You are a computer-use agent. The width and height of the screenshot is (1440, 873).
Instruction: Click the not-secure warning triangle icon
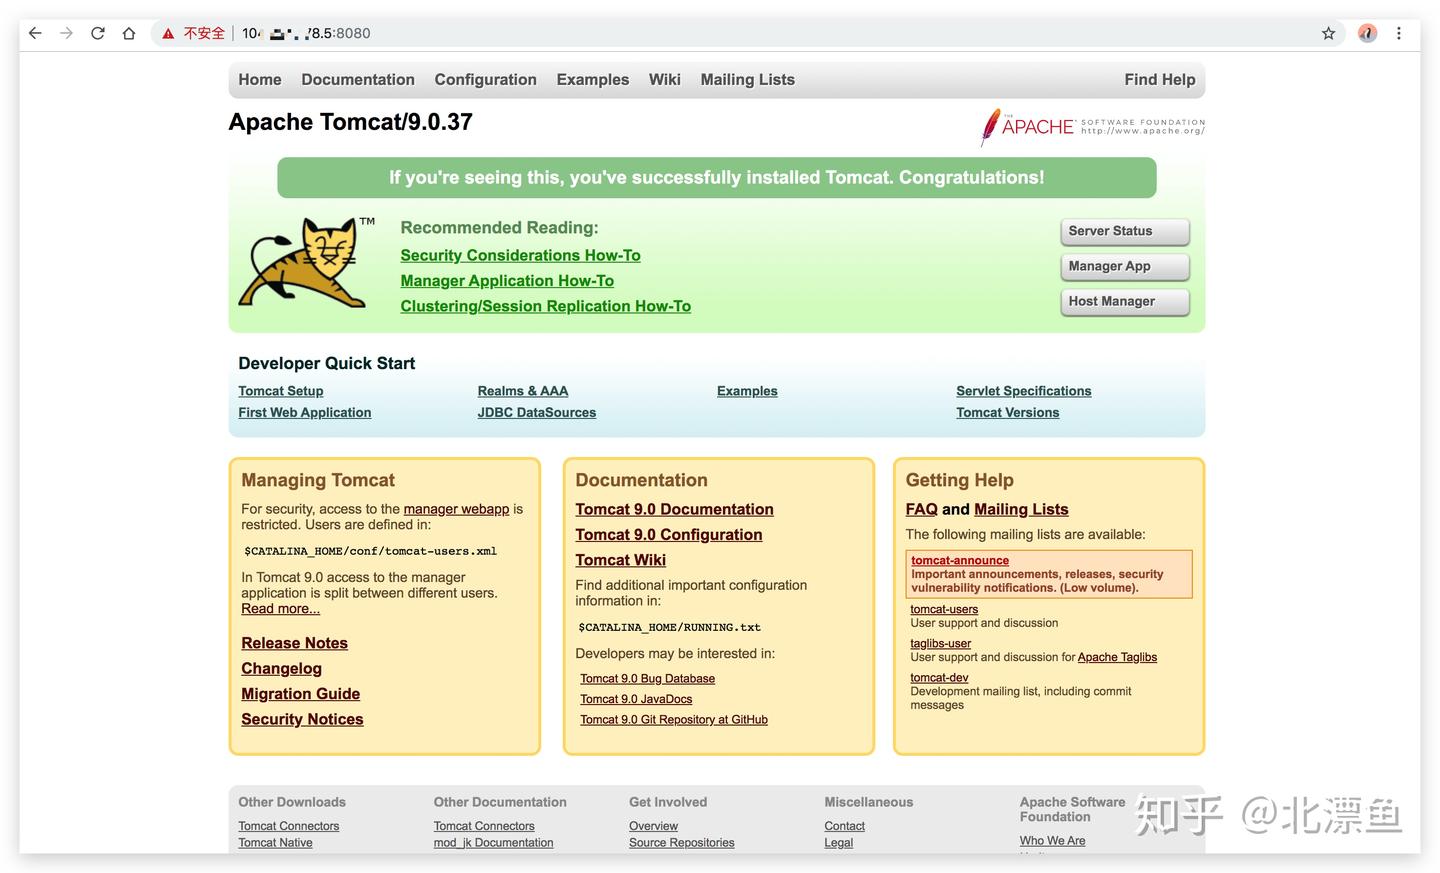tap(168, 33)
